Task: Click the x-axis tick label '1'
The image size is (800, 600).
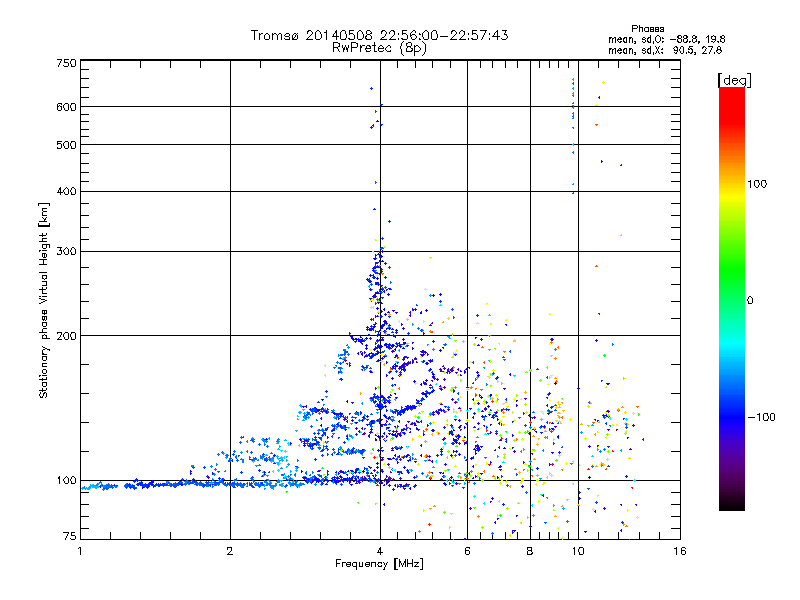Action: tap(80, 551)
